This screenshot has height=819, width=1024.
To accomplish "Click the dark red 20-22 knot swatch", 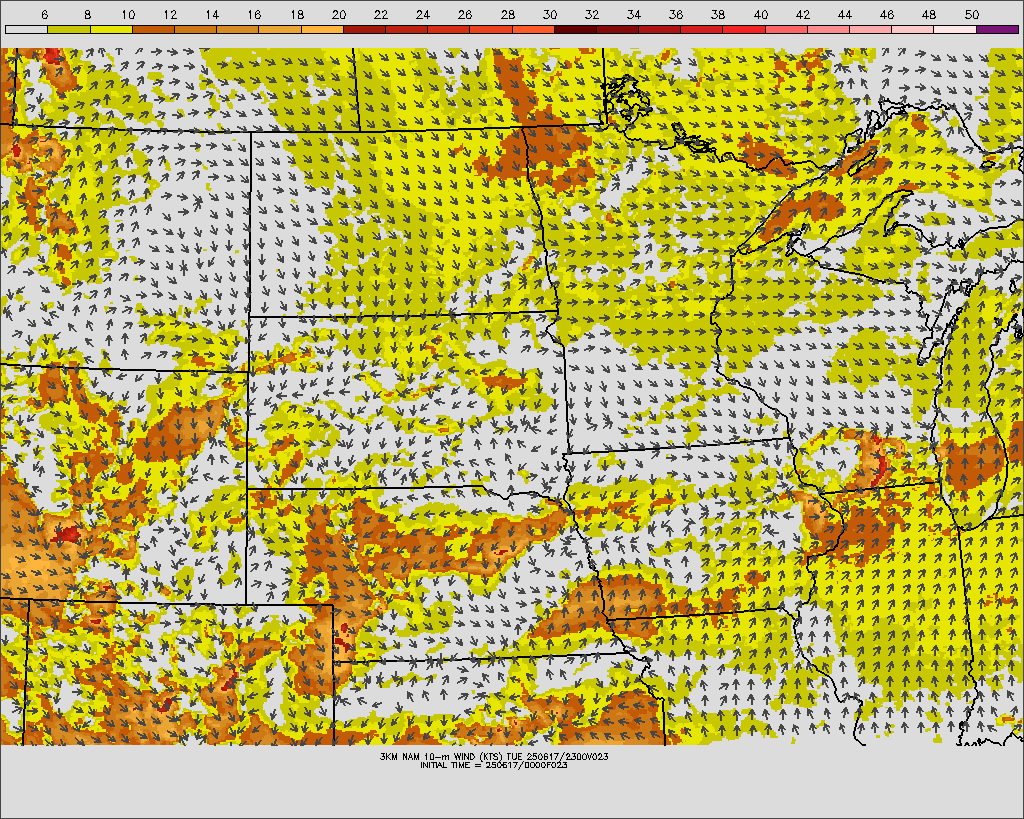I will pos(364,29).
